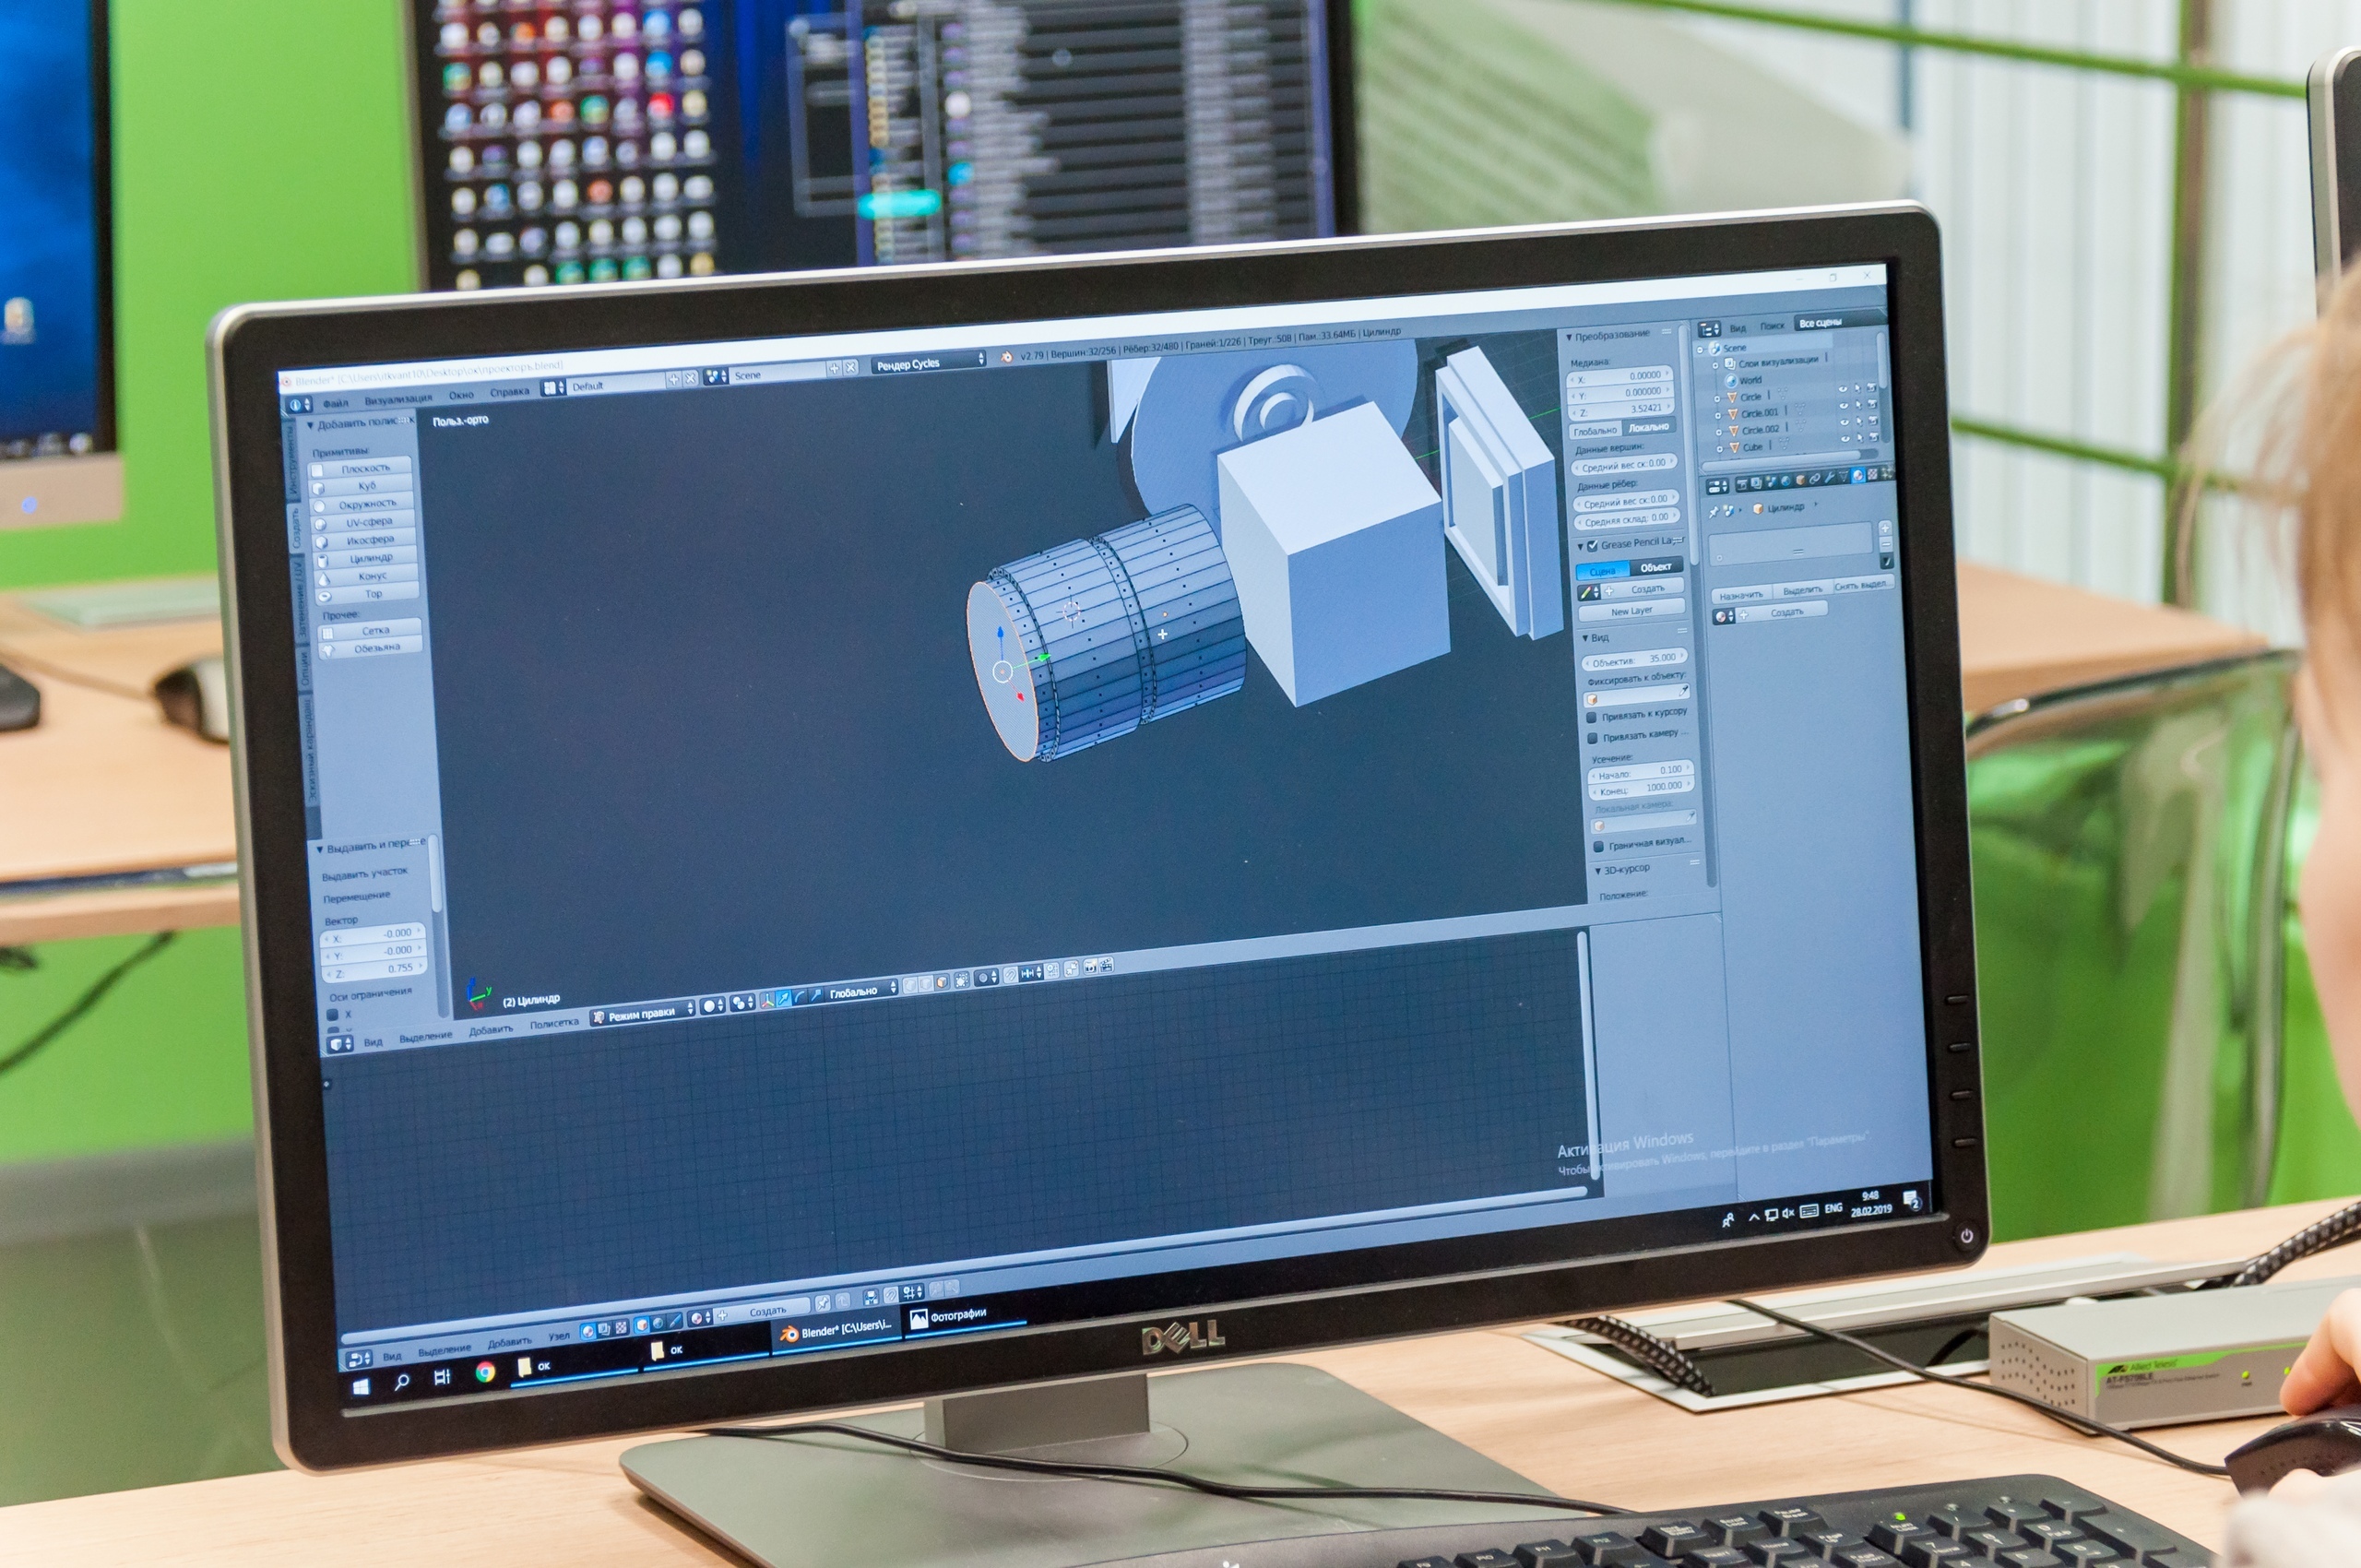Open the Material properties tab icon

[x=1857, y=476]
